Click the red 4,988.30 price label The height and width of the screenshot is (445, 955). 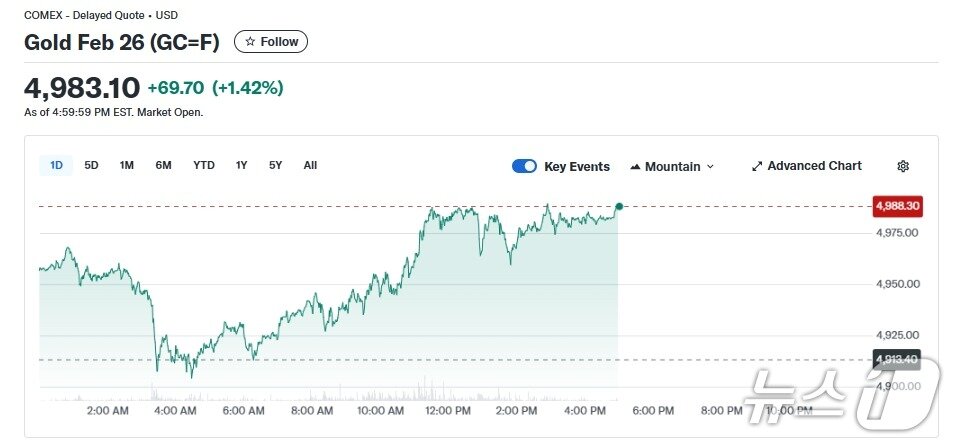click(x=897, y=206)
